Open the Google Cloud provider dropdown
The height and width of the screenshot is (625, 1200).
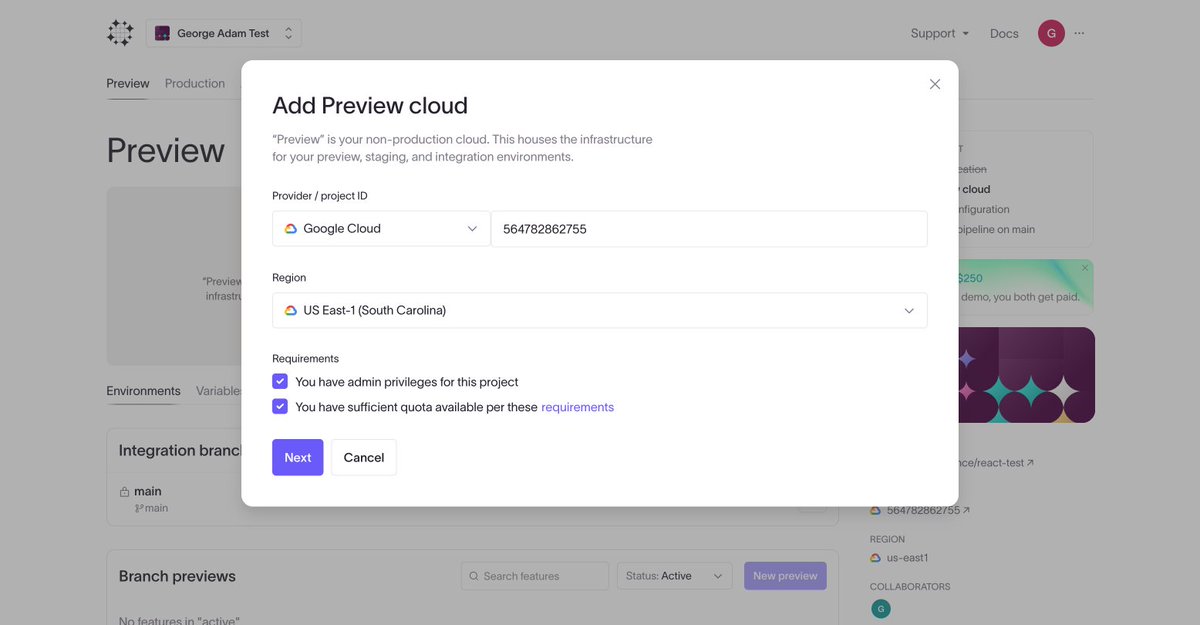381,228
